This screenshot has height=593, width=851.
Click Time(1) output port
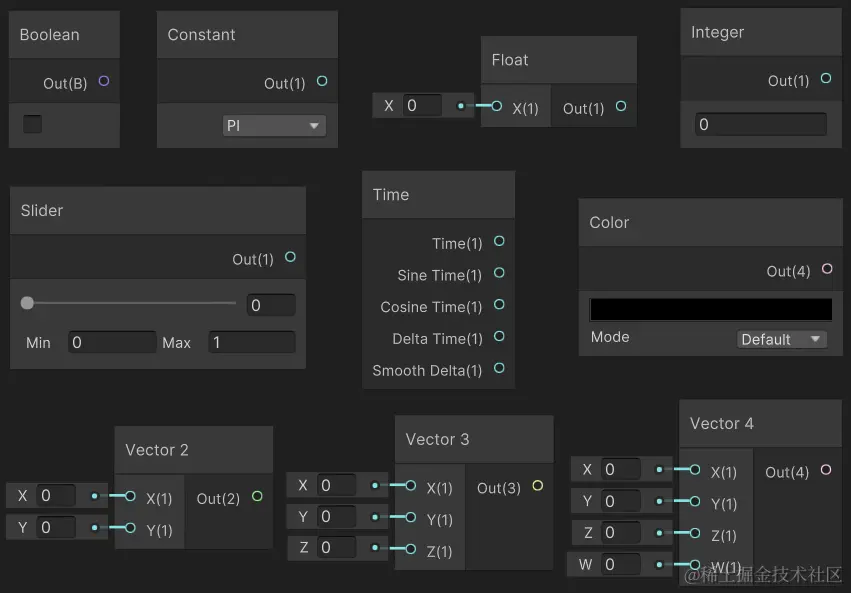click(499, 241)
